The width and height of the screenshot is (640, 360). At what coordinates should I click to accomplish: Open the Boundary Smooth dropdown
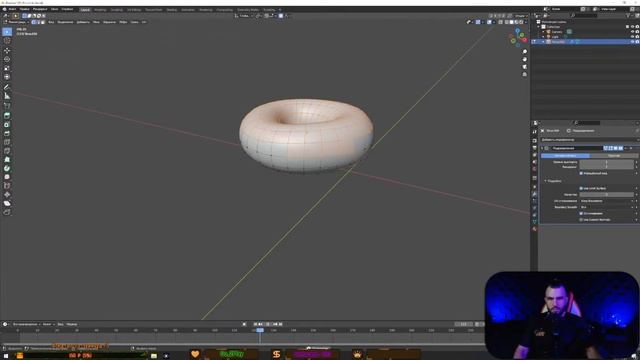click(607, 207)
